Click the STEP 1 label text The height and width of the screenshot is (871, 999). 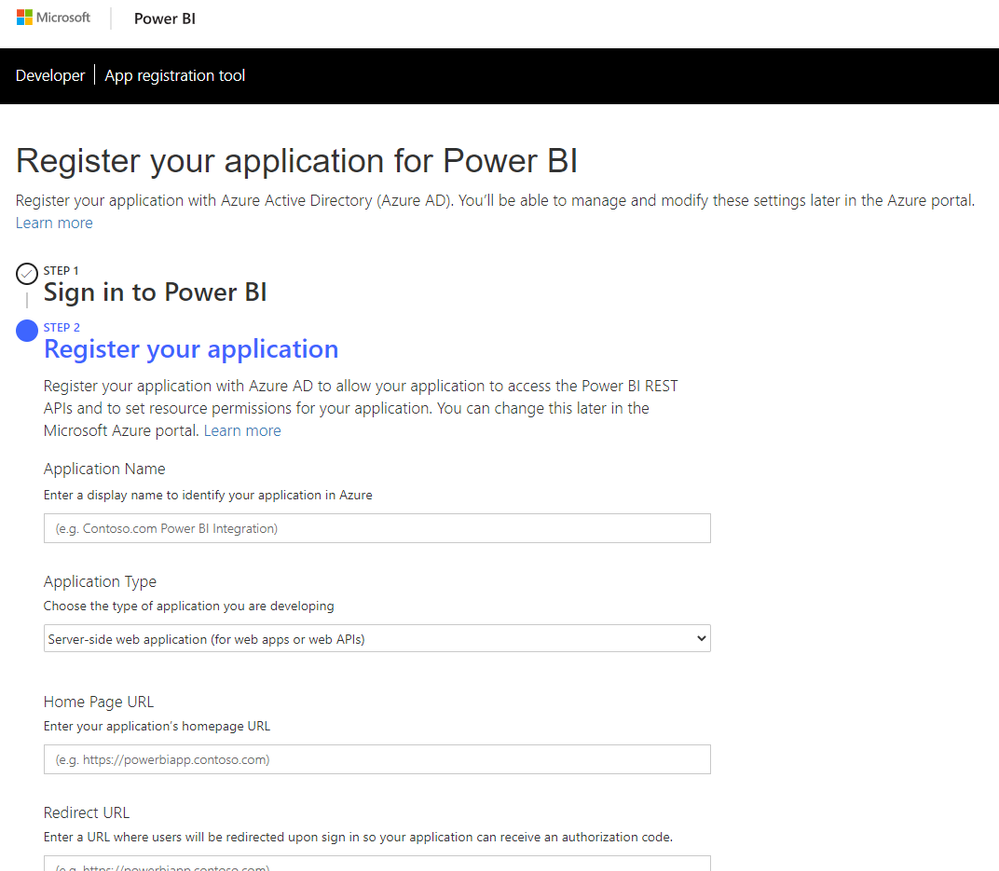(61, 271)
